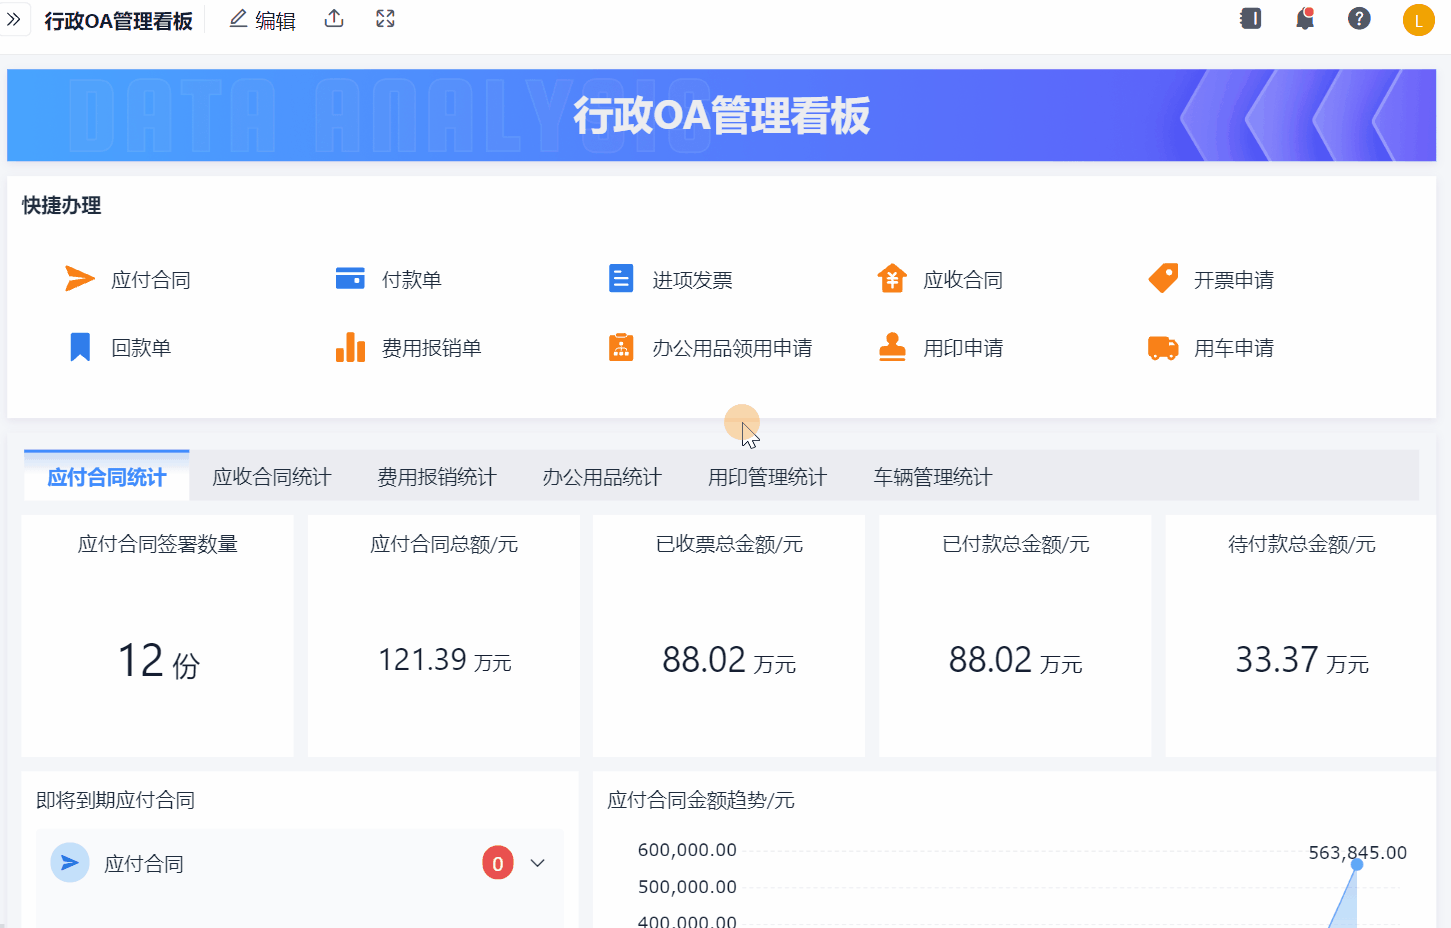
Task: Open the 用车申请 truck icon
Action: (1163, 348)
